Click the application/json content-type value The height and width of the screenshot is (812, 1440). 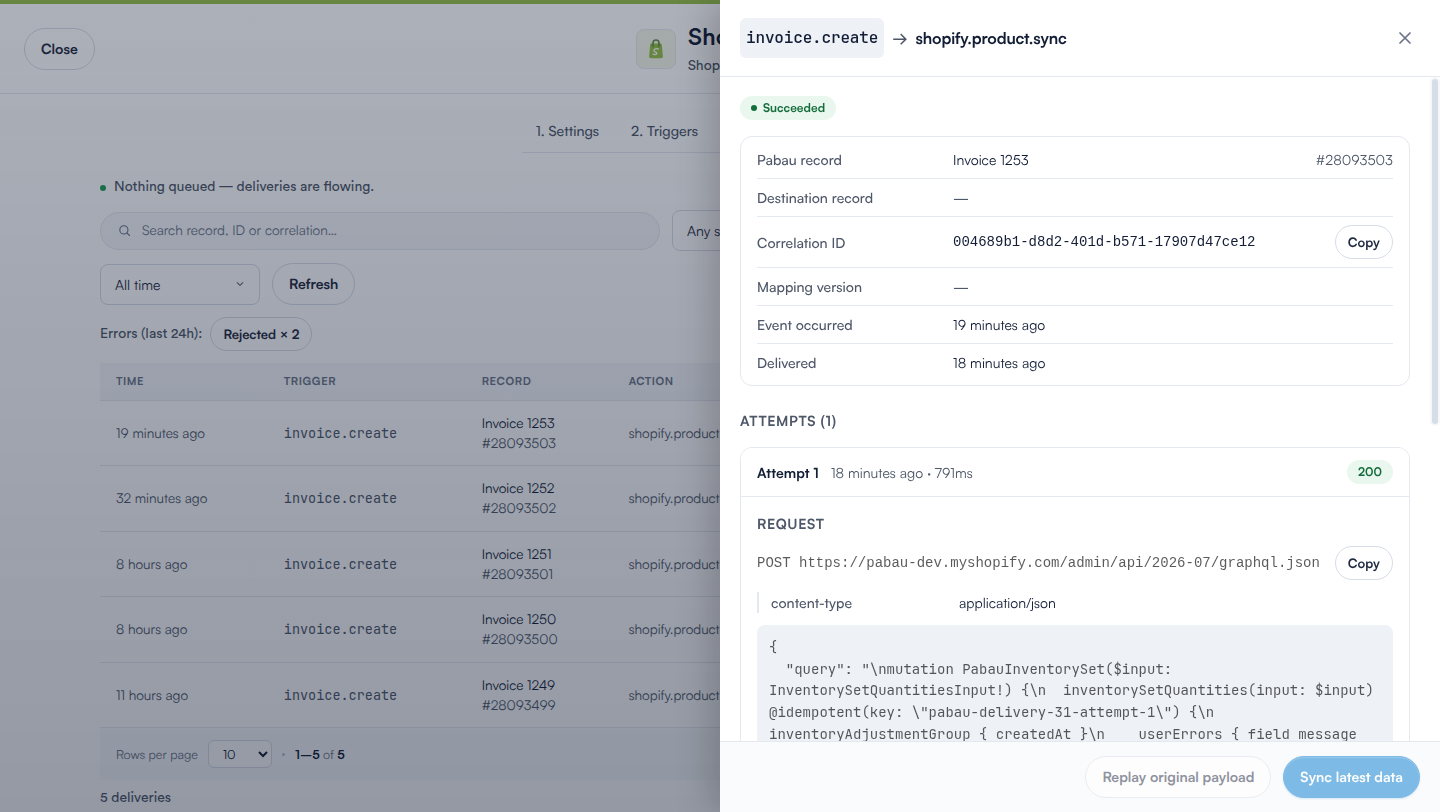click(x=1007, y=603)
